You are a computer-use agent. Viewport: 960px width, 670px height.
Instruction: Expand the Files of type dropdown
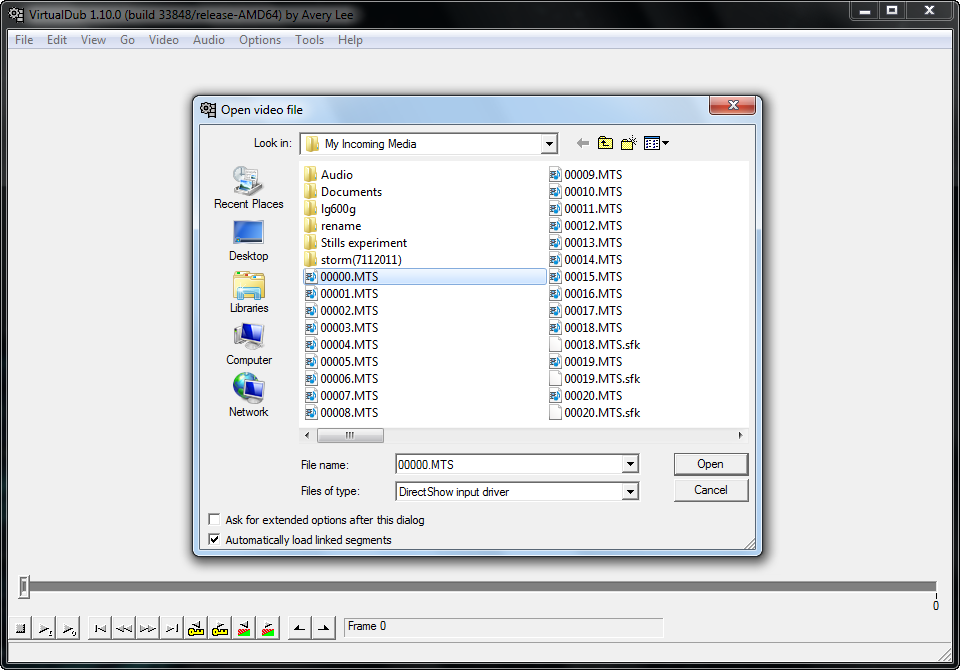(x=631, y=491)
